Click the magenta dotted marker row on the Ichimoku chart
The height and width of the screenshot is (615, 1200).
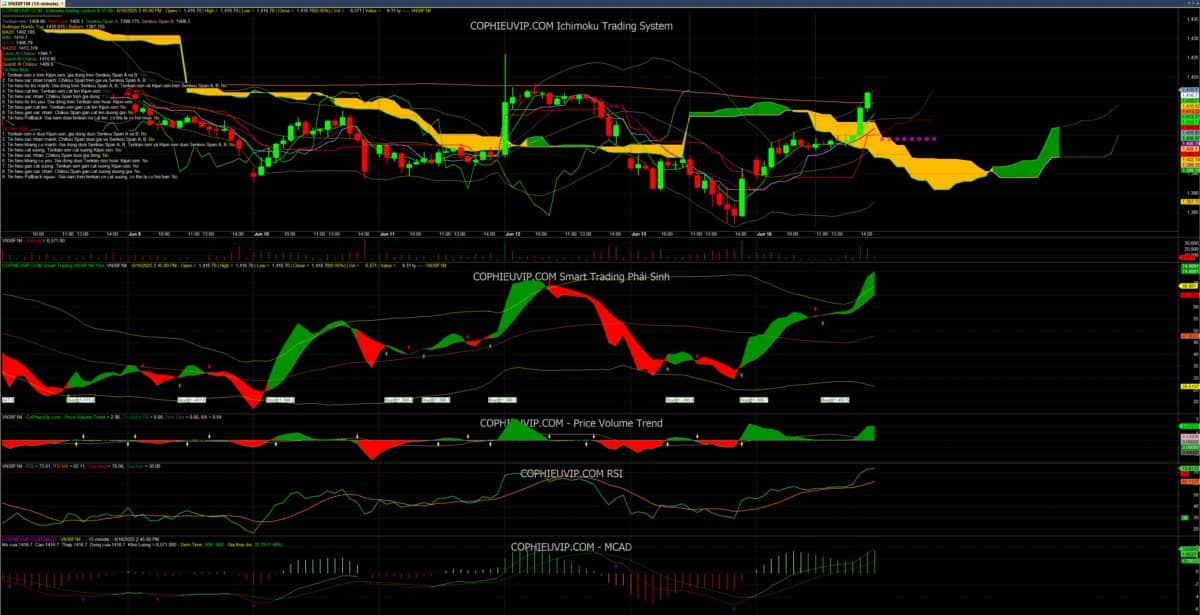(907, 139)
